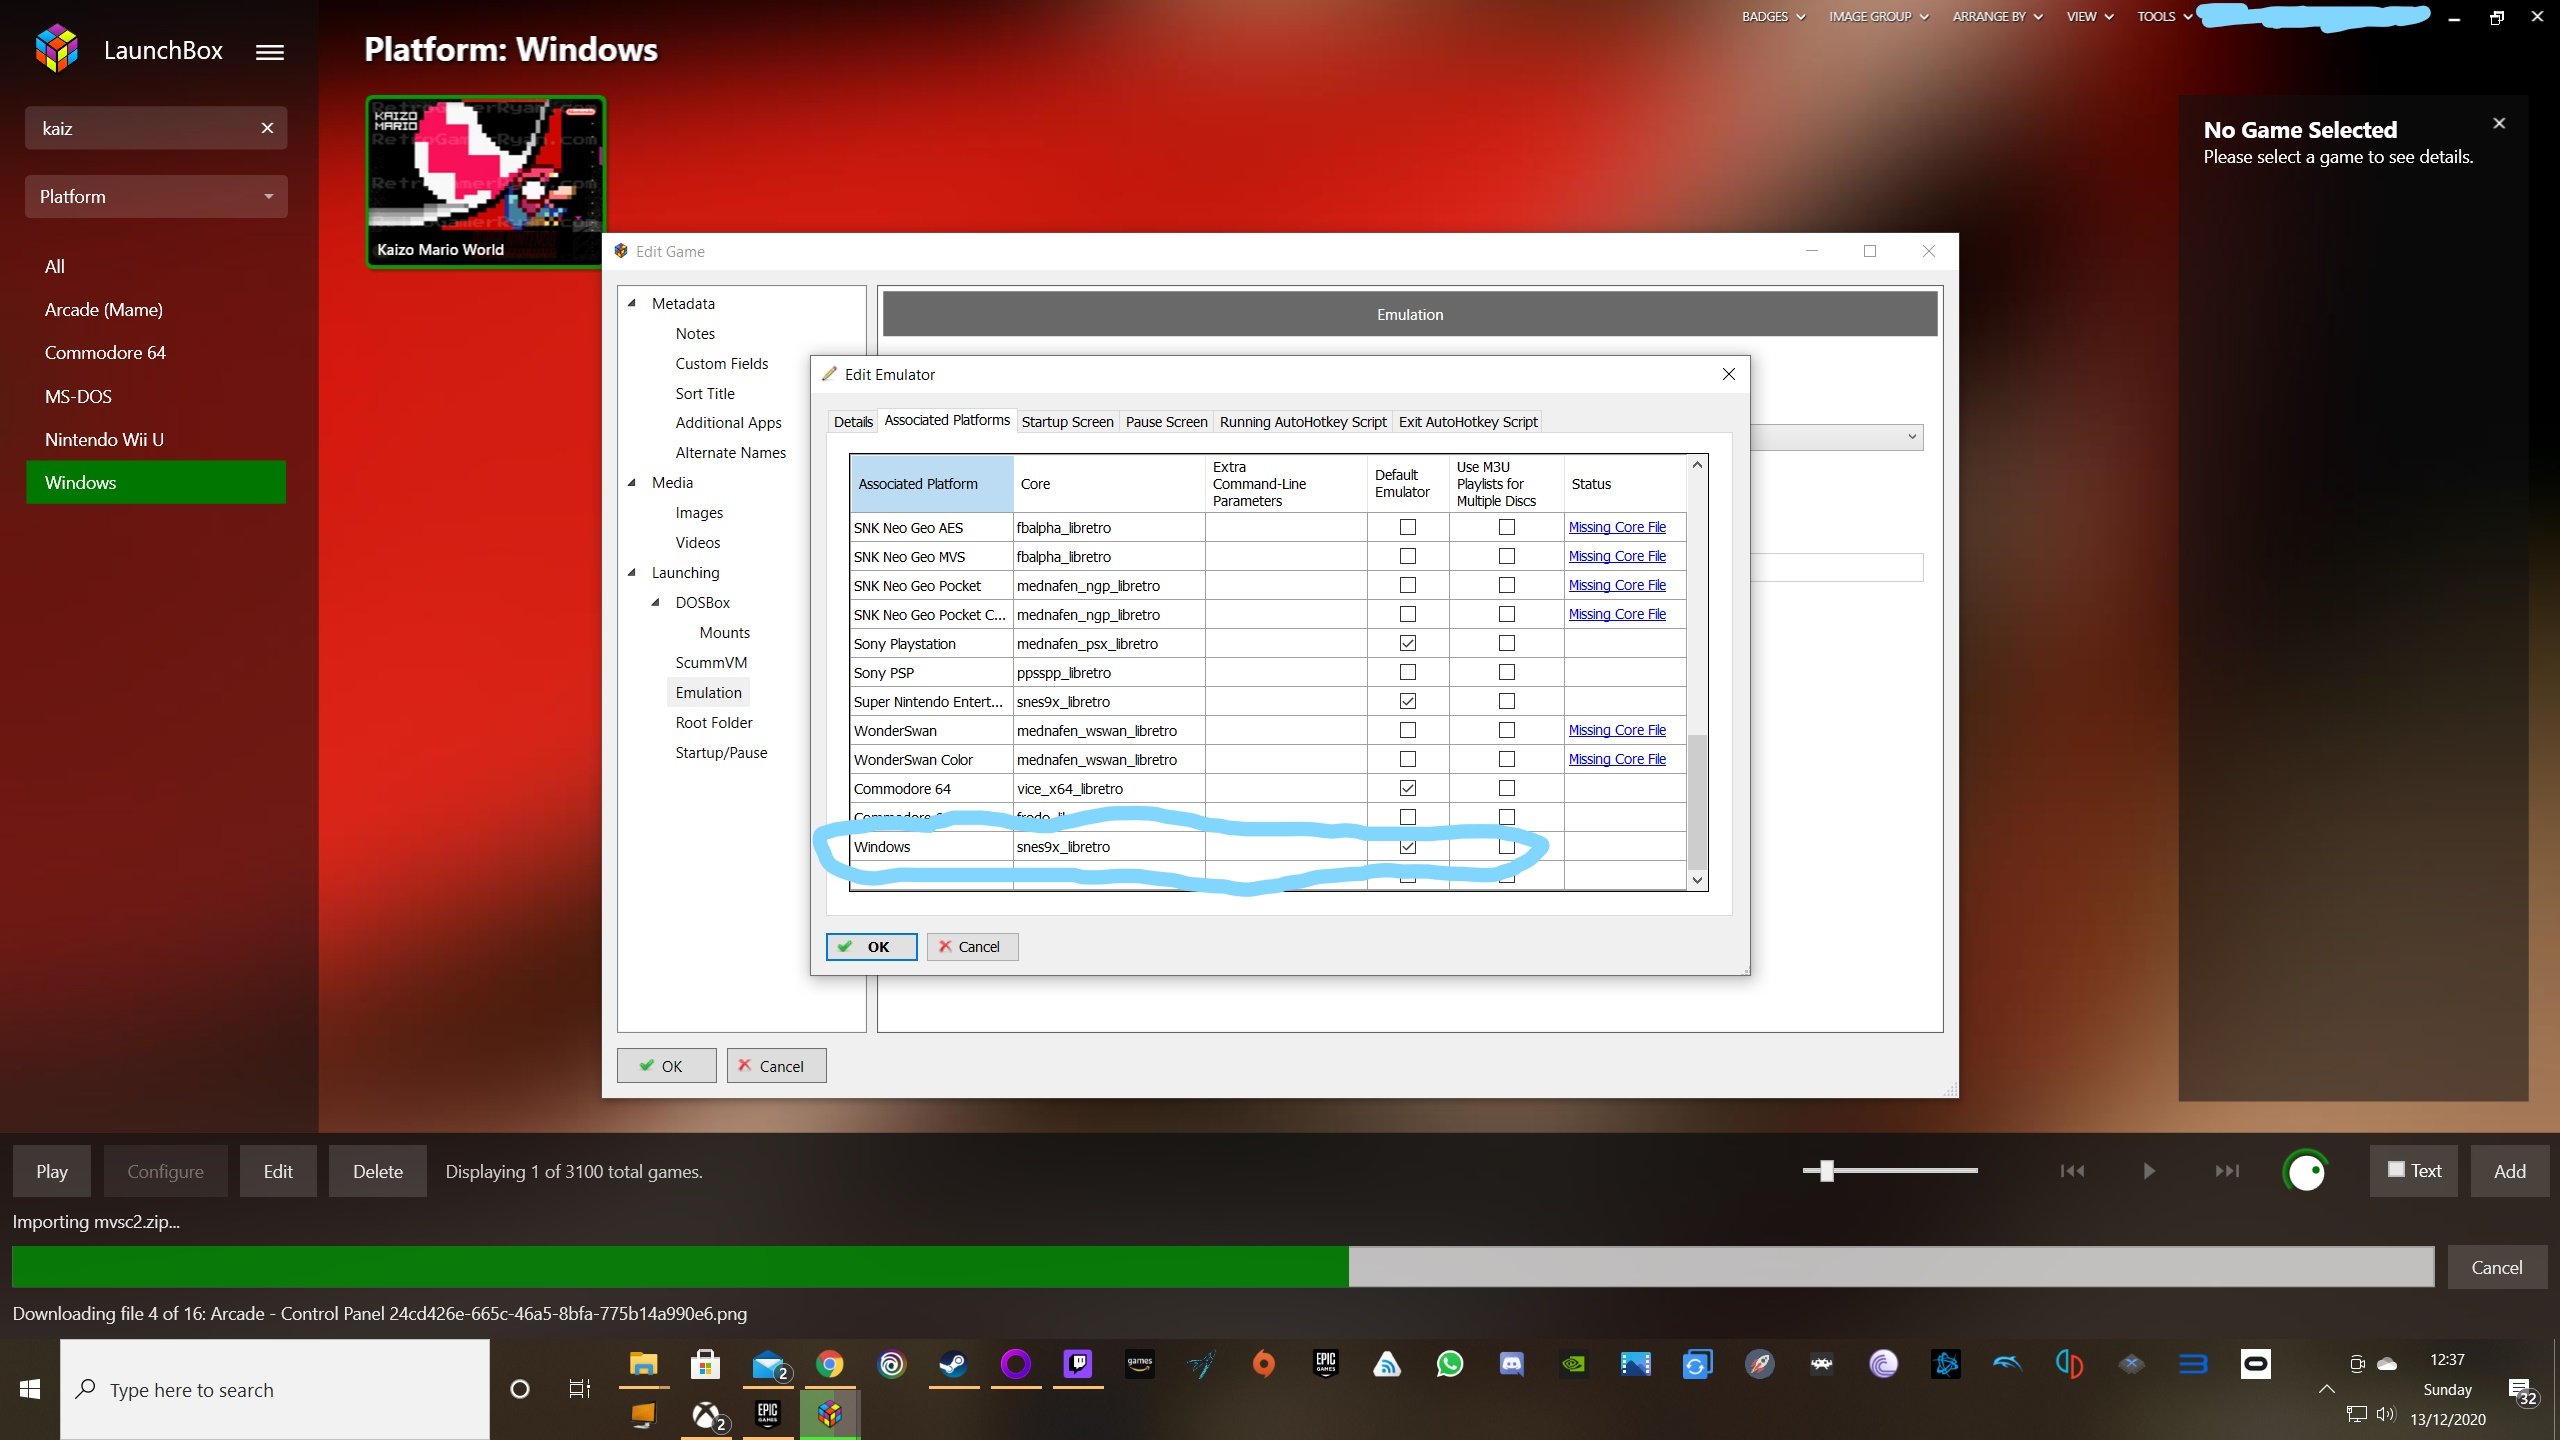This screenshot has width=2560, height=1440.
Task: Open Exit AutoHotkey Script tab
Action: tap(1468, 422)
